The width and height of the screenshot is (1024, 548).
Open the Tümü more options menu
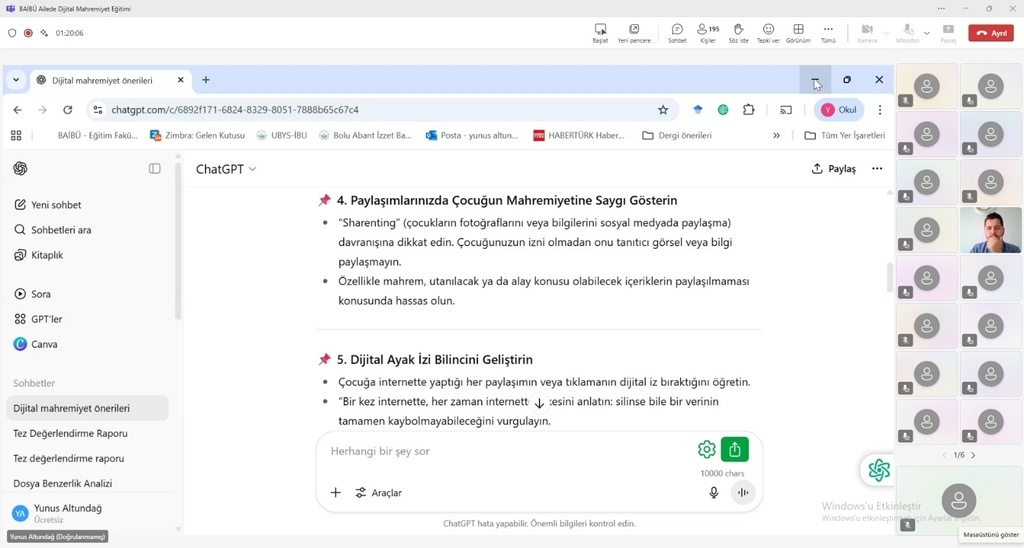(x=828, y=33)
